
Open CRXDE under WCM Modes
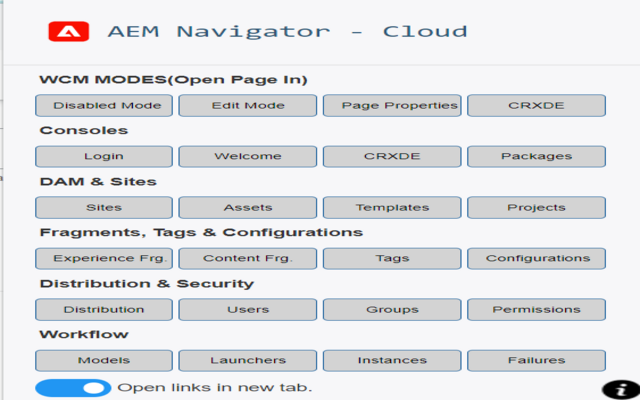536,106
